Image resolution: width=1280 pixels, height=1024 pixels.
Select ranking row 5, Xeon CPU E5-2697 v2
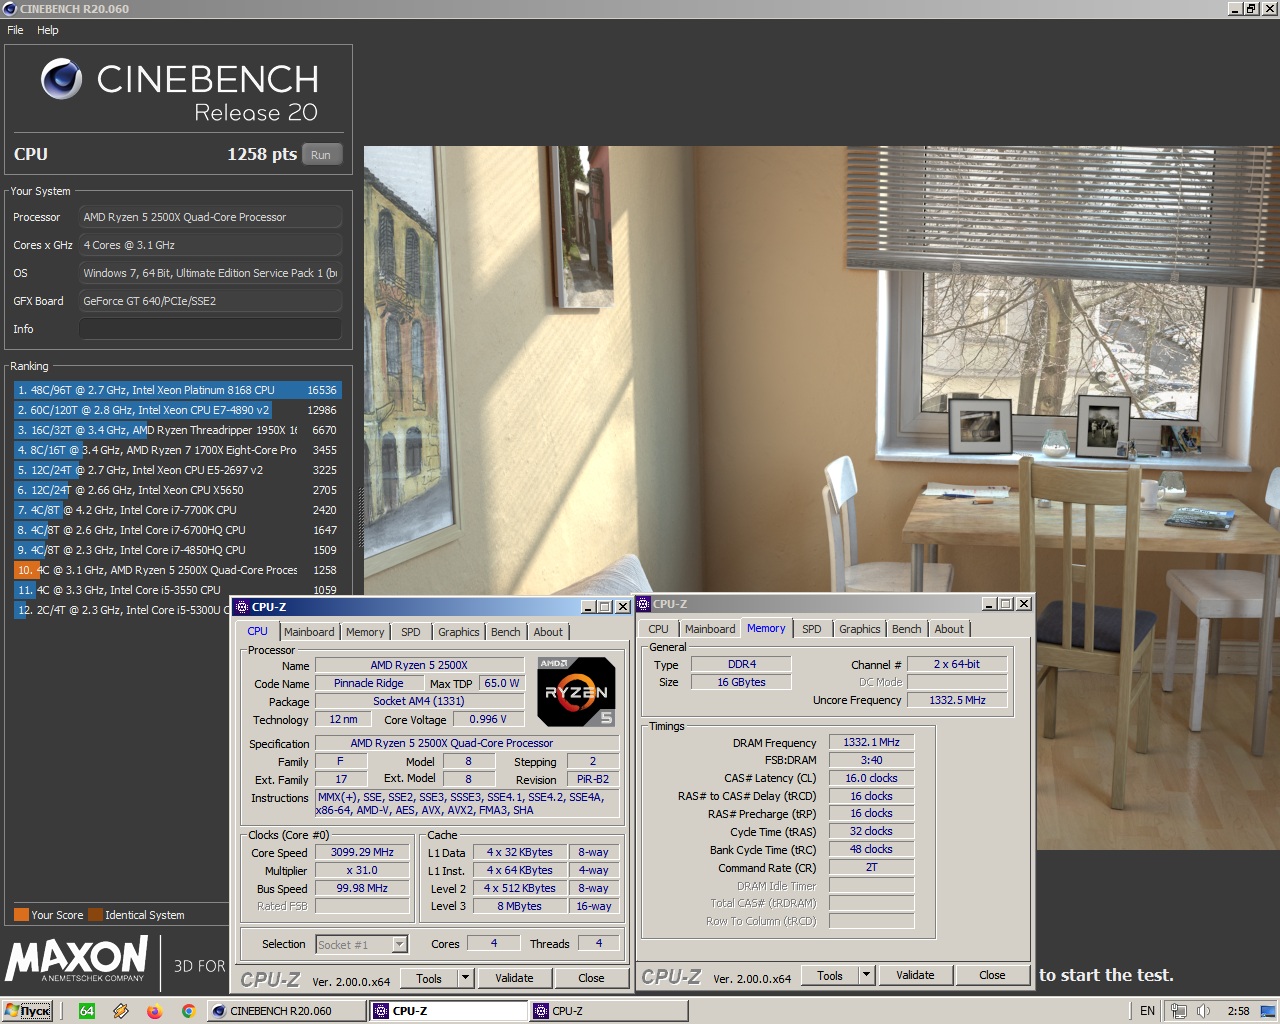point(177,470)
